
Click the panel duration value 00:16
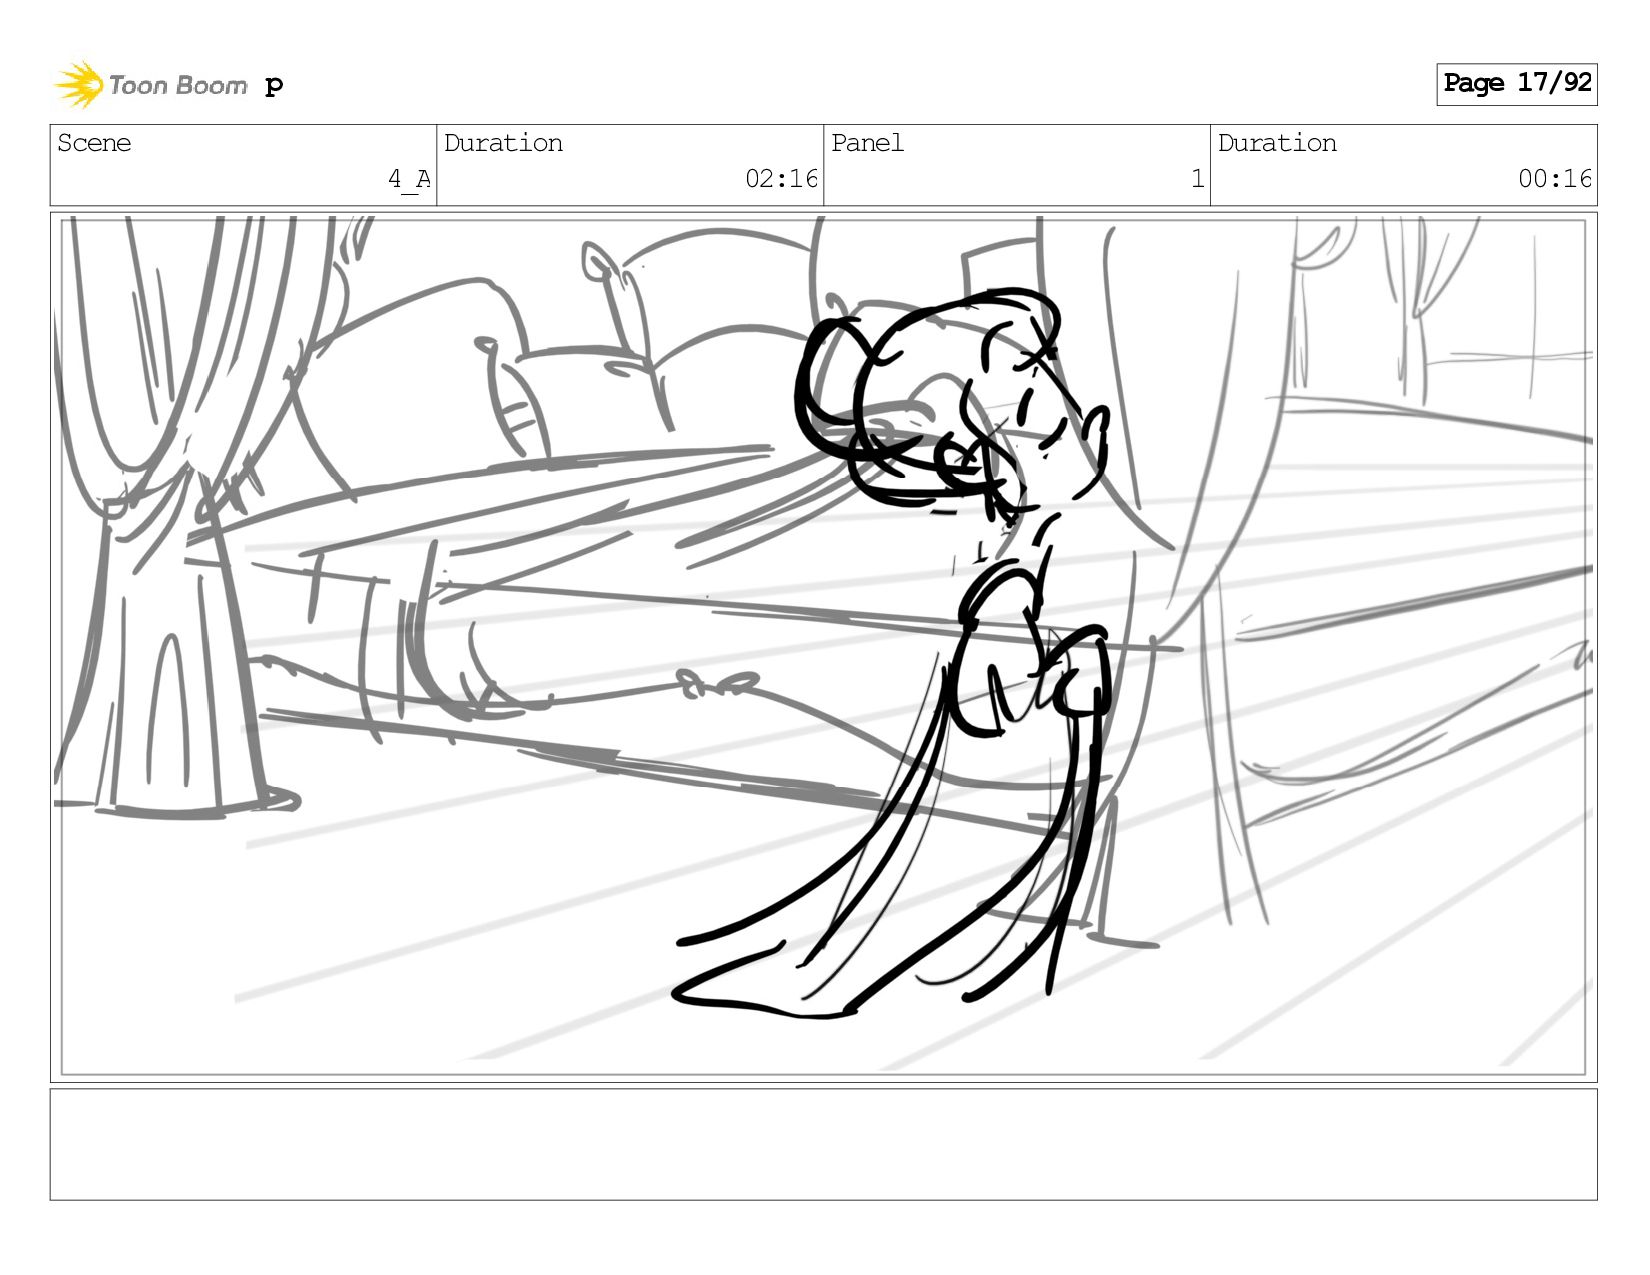coord(1555,179)
